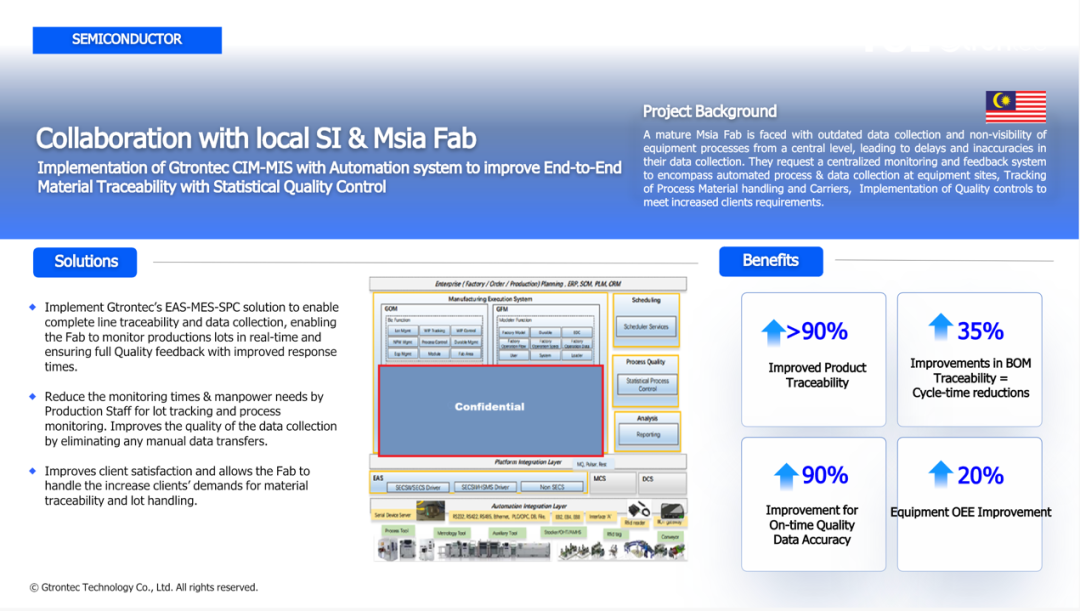
Task: Select the SEMICONDUCTOR label
Action: (127, 40)
